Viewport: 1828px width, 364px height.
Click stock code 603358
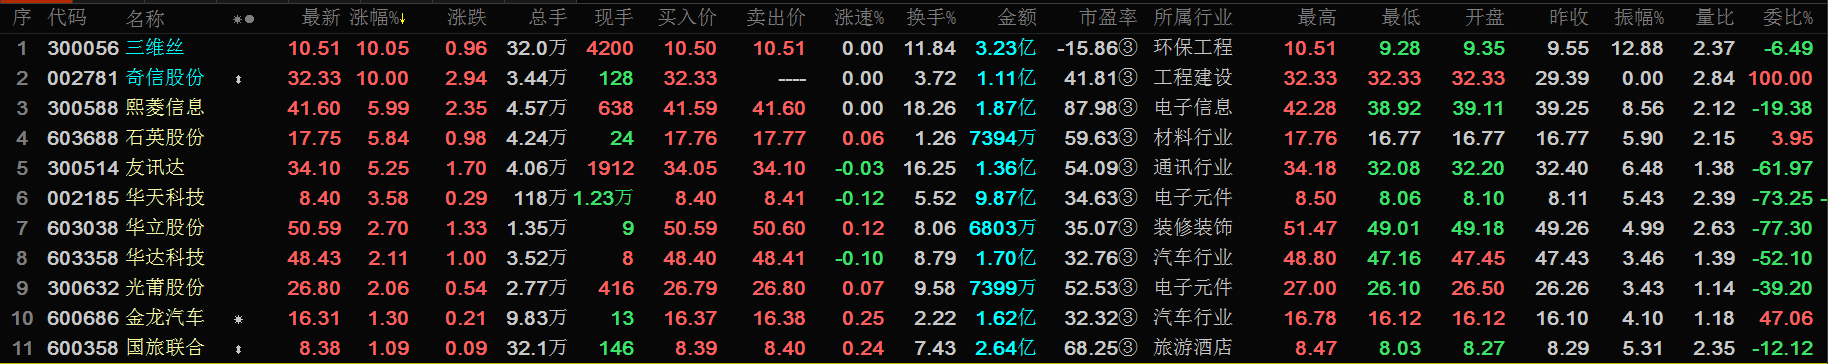coord(83,258)
